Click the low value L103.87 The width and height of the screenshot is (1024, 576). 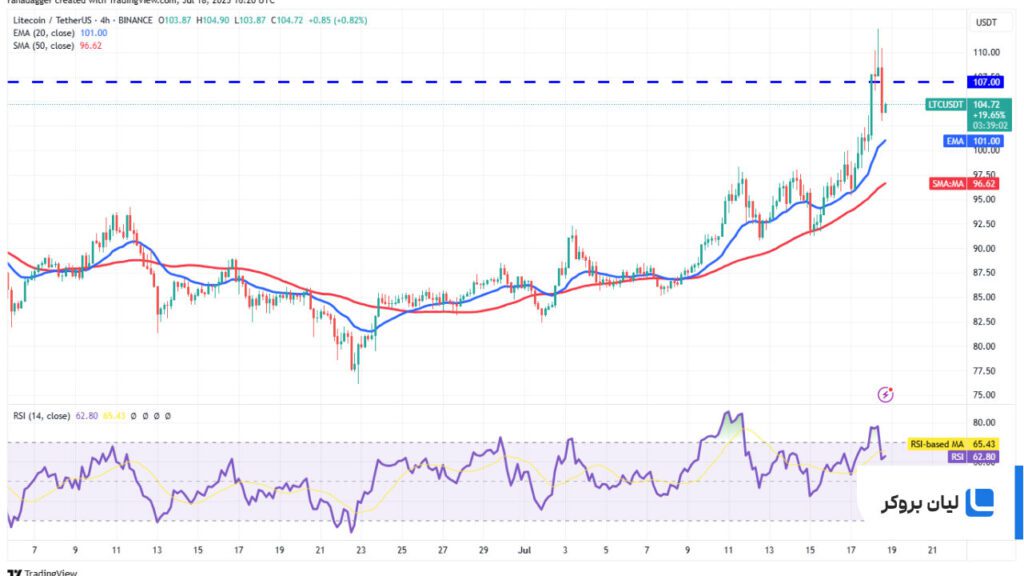[249, 20]
